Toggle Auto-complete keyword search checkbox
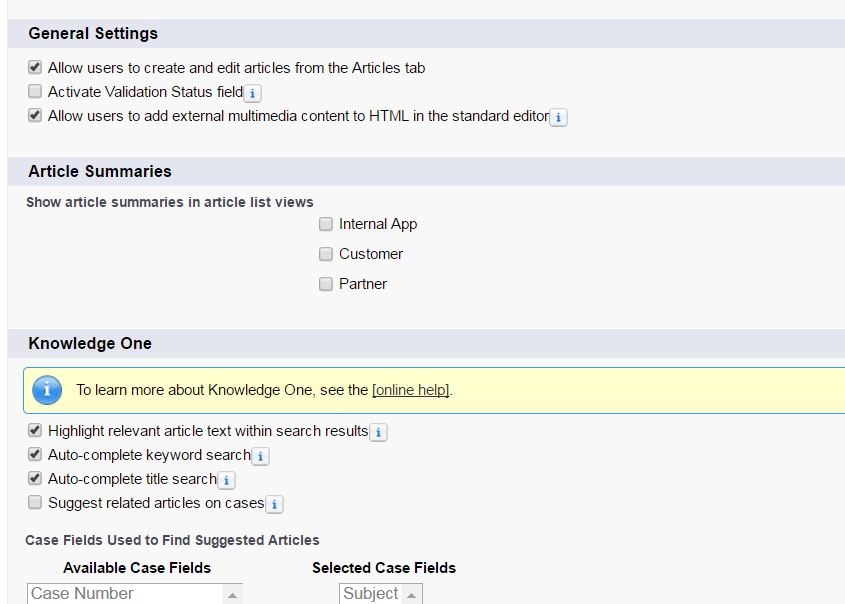This screenshot has width=845, height=604. [35, 455]
